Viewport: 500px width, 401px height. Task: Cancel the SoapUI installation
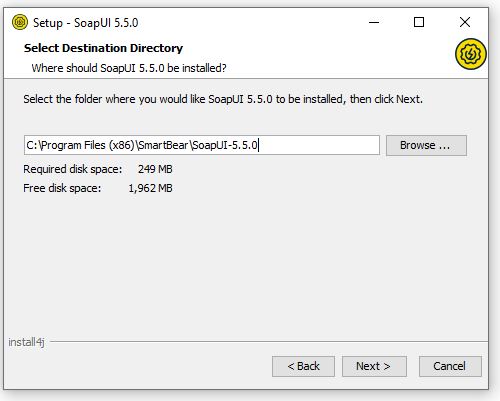[x=450, y=366]
